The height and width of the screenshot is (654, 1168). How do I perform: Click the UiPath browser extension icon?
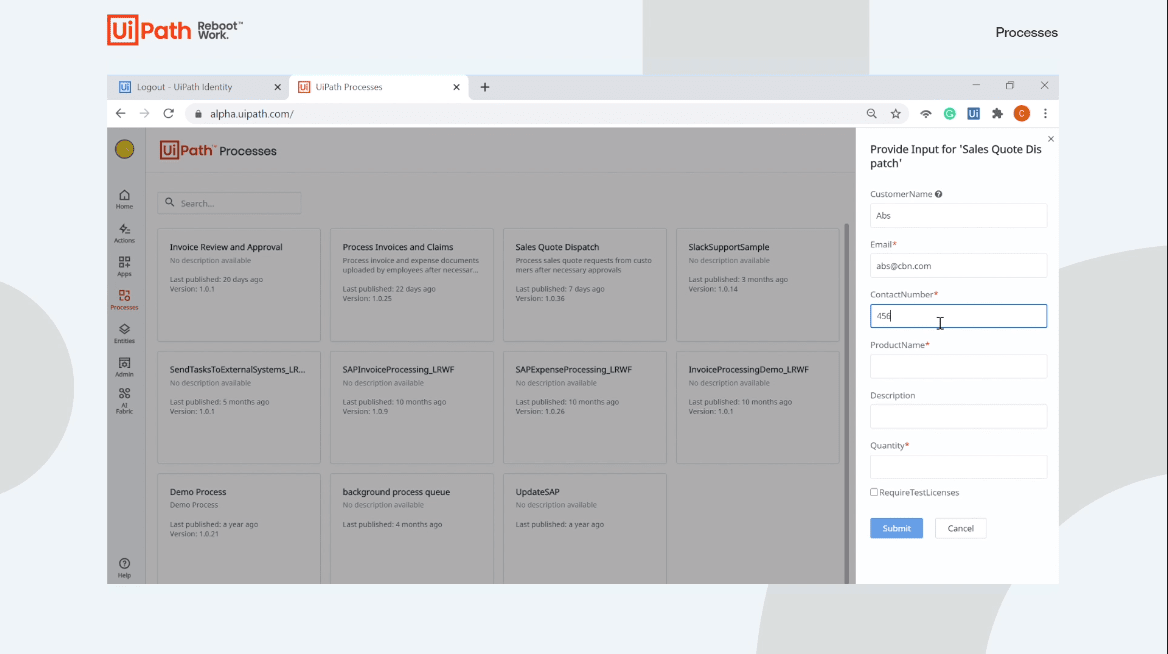coord(973,114)
